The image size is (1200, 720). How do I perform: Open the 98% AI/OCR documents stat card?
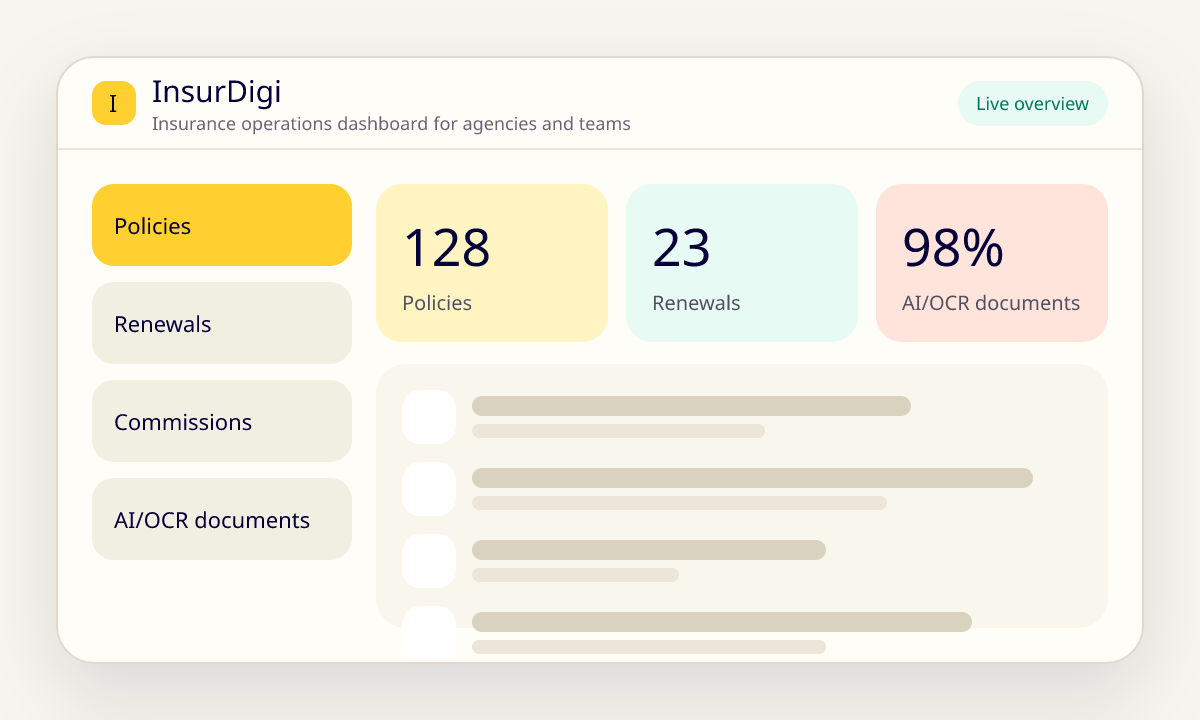point(992,263)
